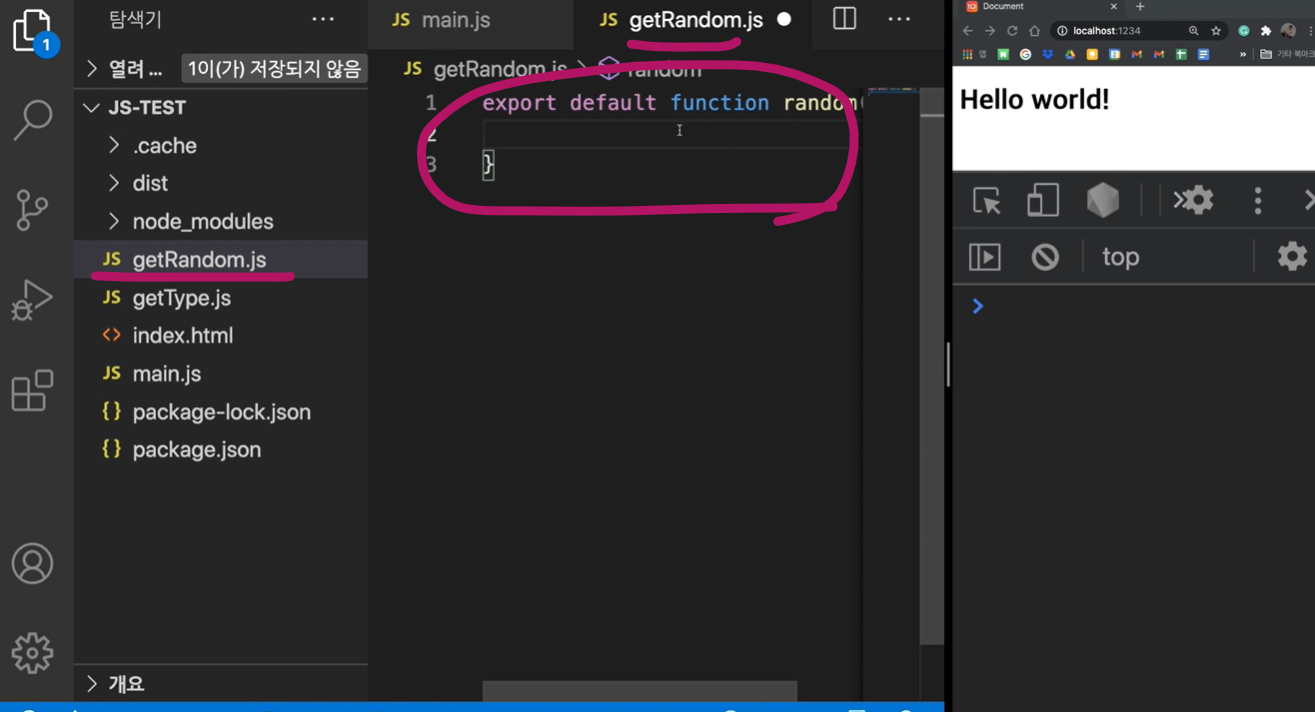Open the Google Sheets bookmark
This screenshot has height=712, width=1315.
[x=1181, y=54]
